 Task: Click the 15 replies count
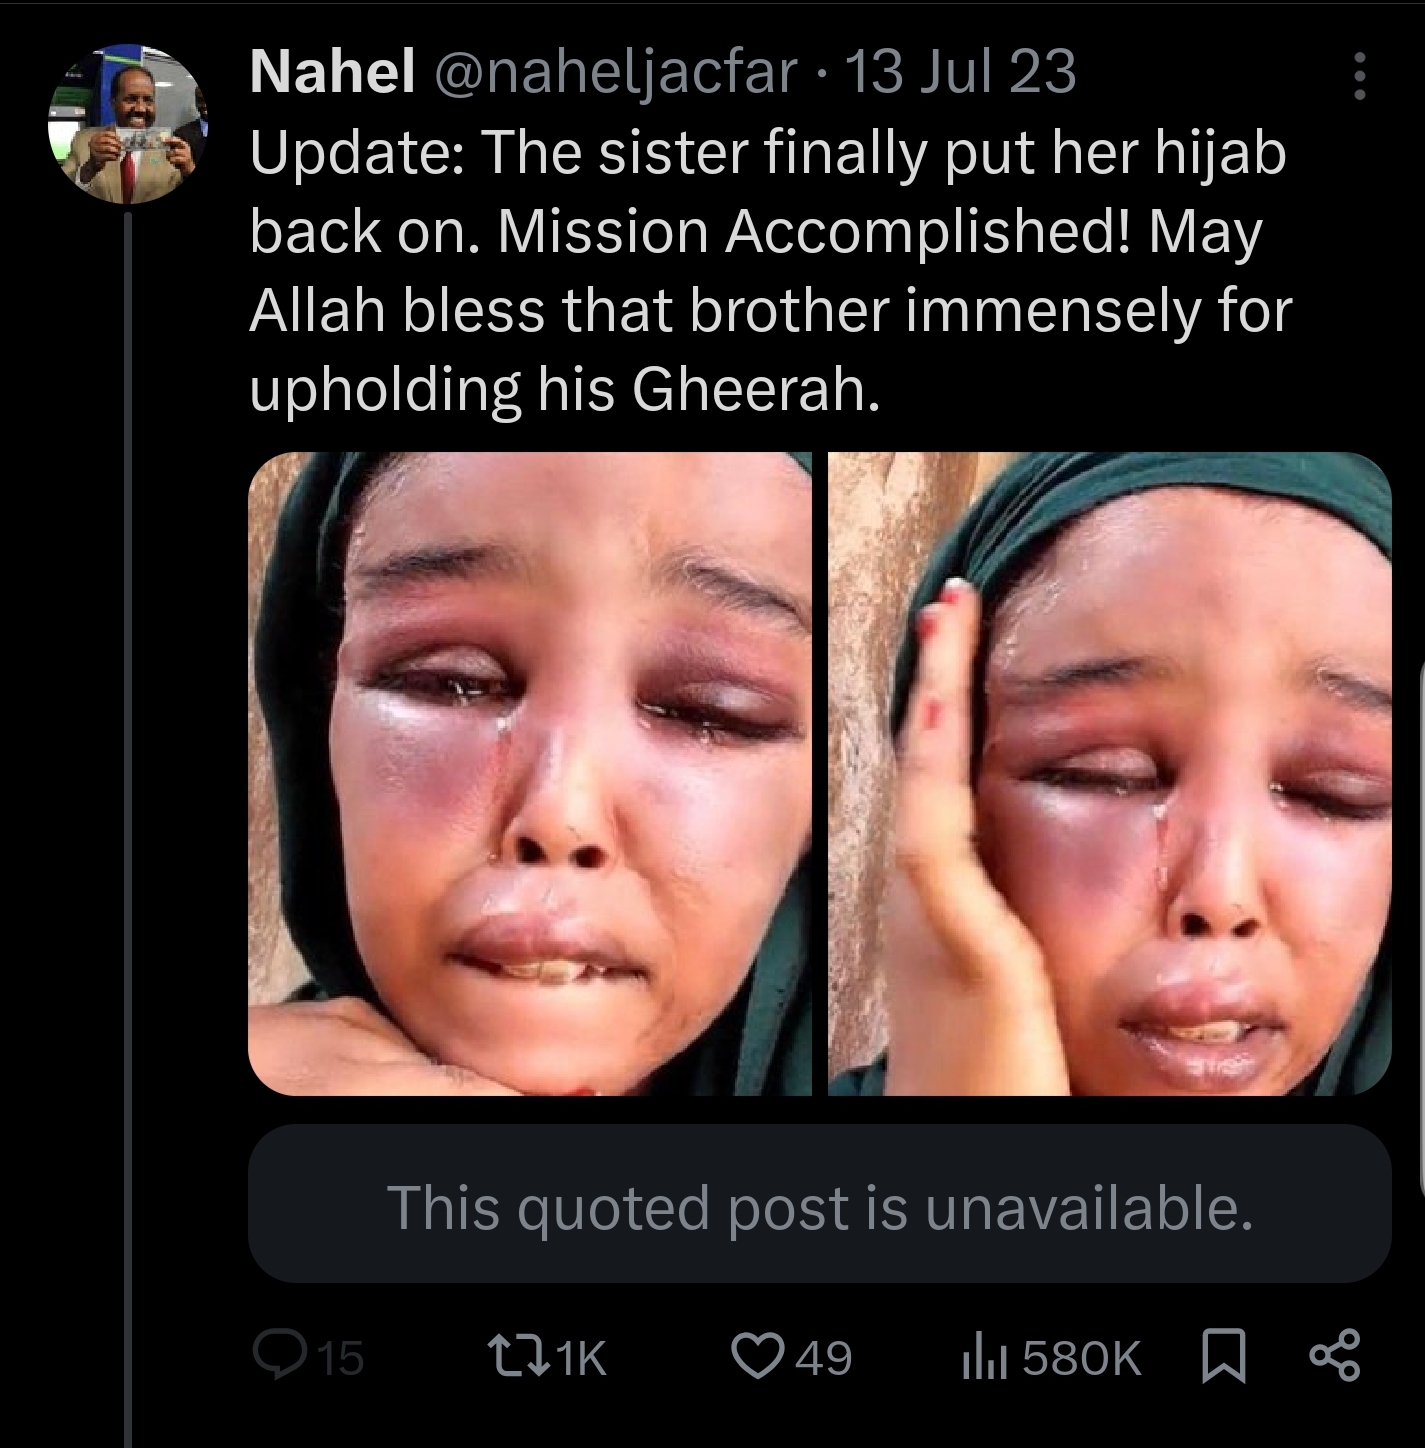point(341,1358)
